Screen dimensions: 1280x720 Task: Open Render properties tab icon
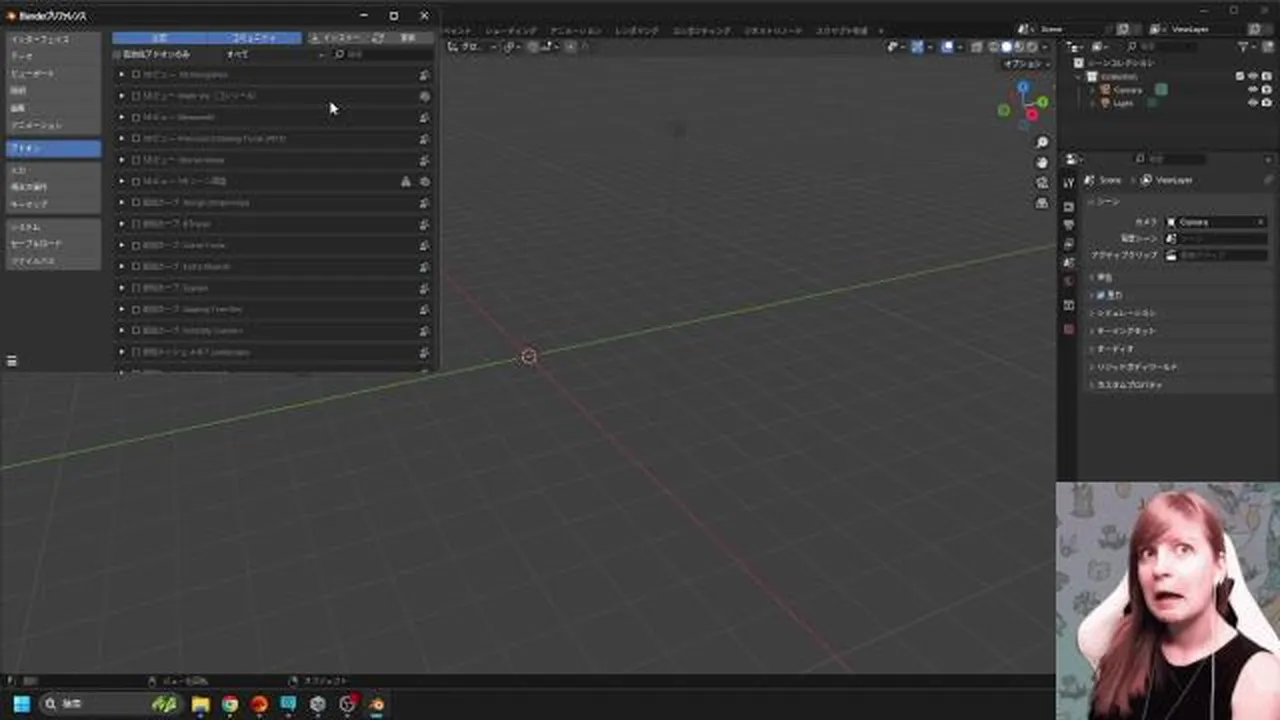[1068, 207]
